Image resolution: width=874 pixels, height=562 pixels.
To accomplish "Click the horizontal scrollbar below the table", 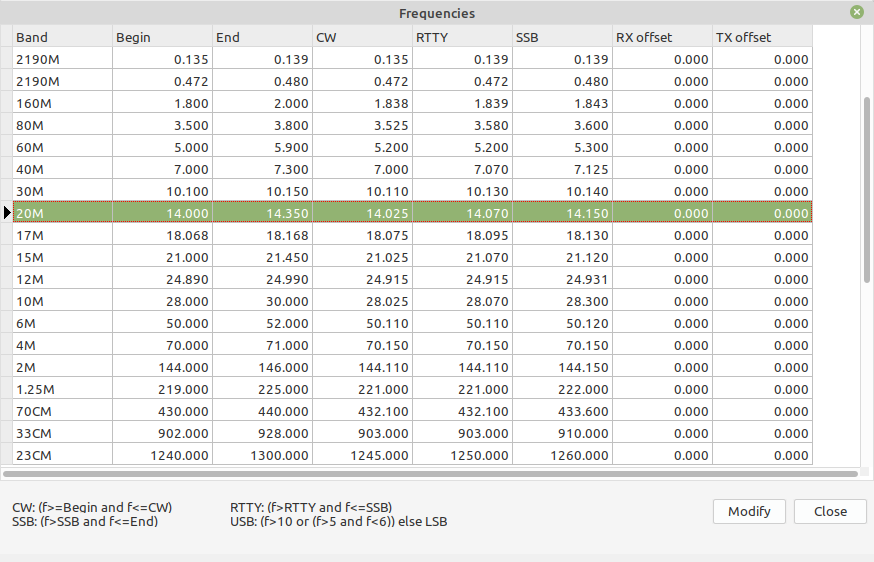I will click(430, 474).
